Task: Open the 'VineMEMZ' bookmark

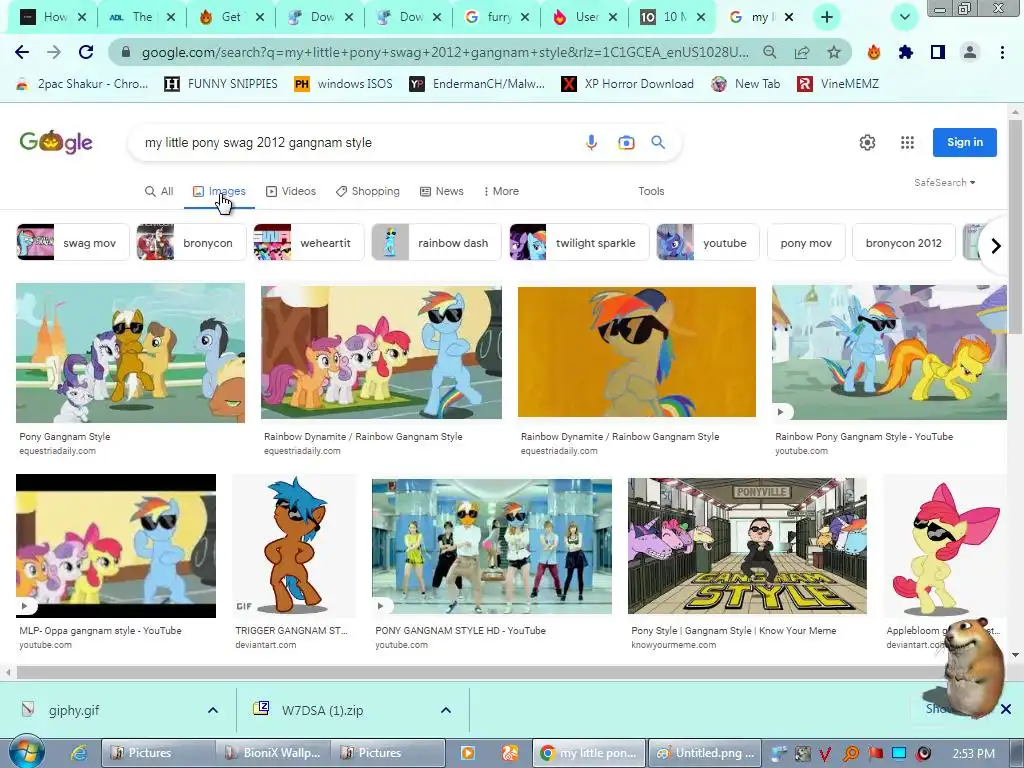Action: click(839, 84)
